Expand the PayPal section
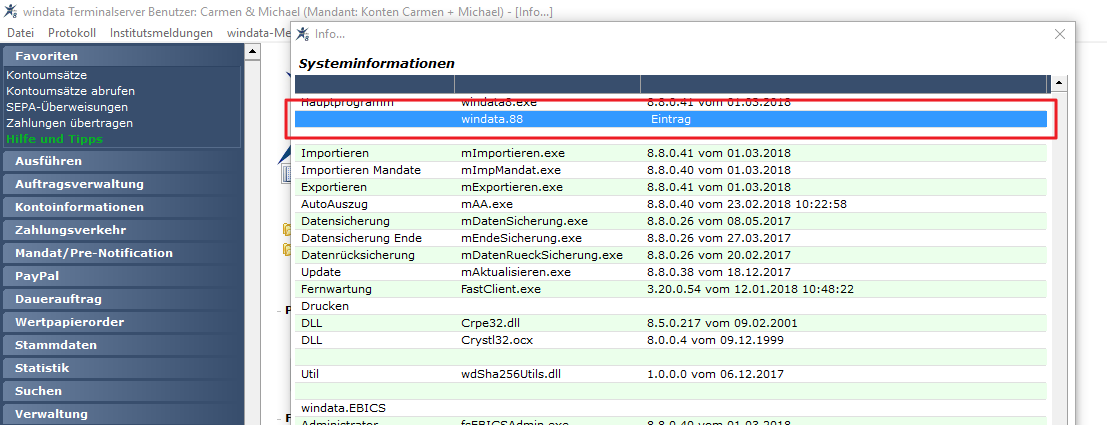1107x425 pixels. (x=121, y=276)
